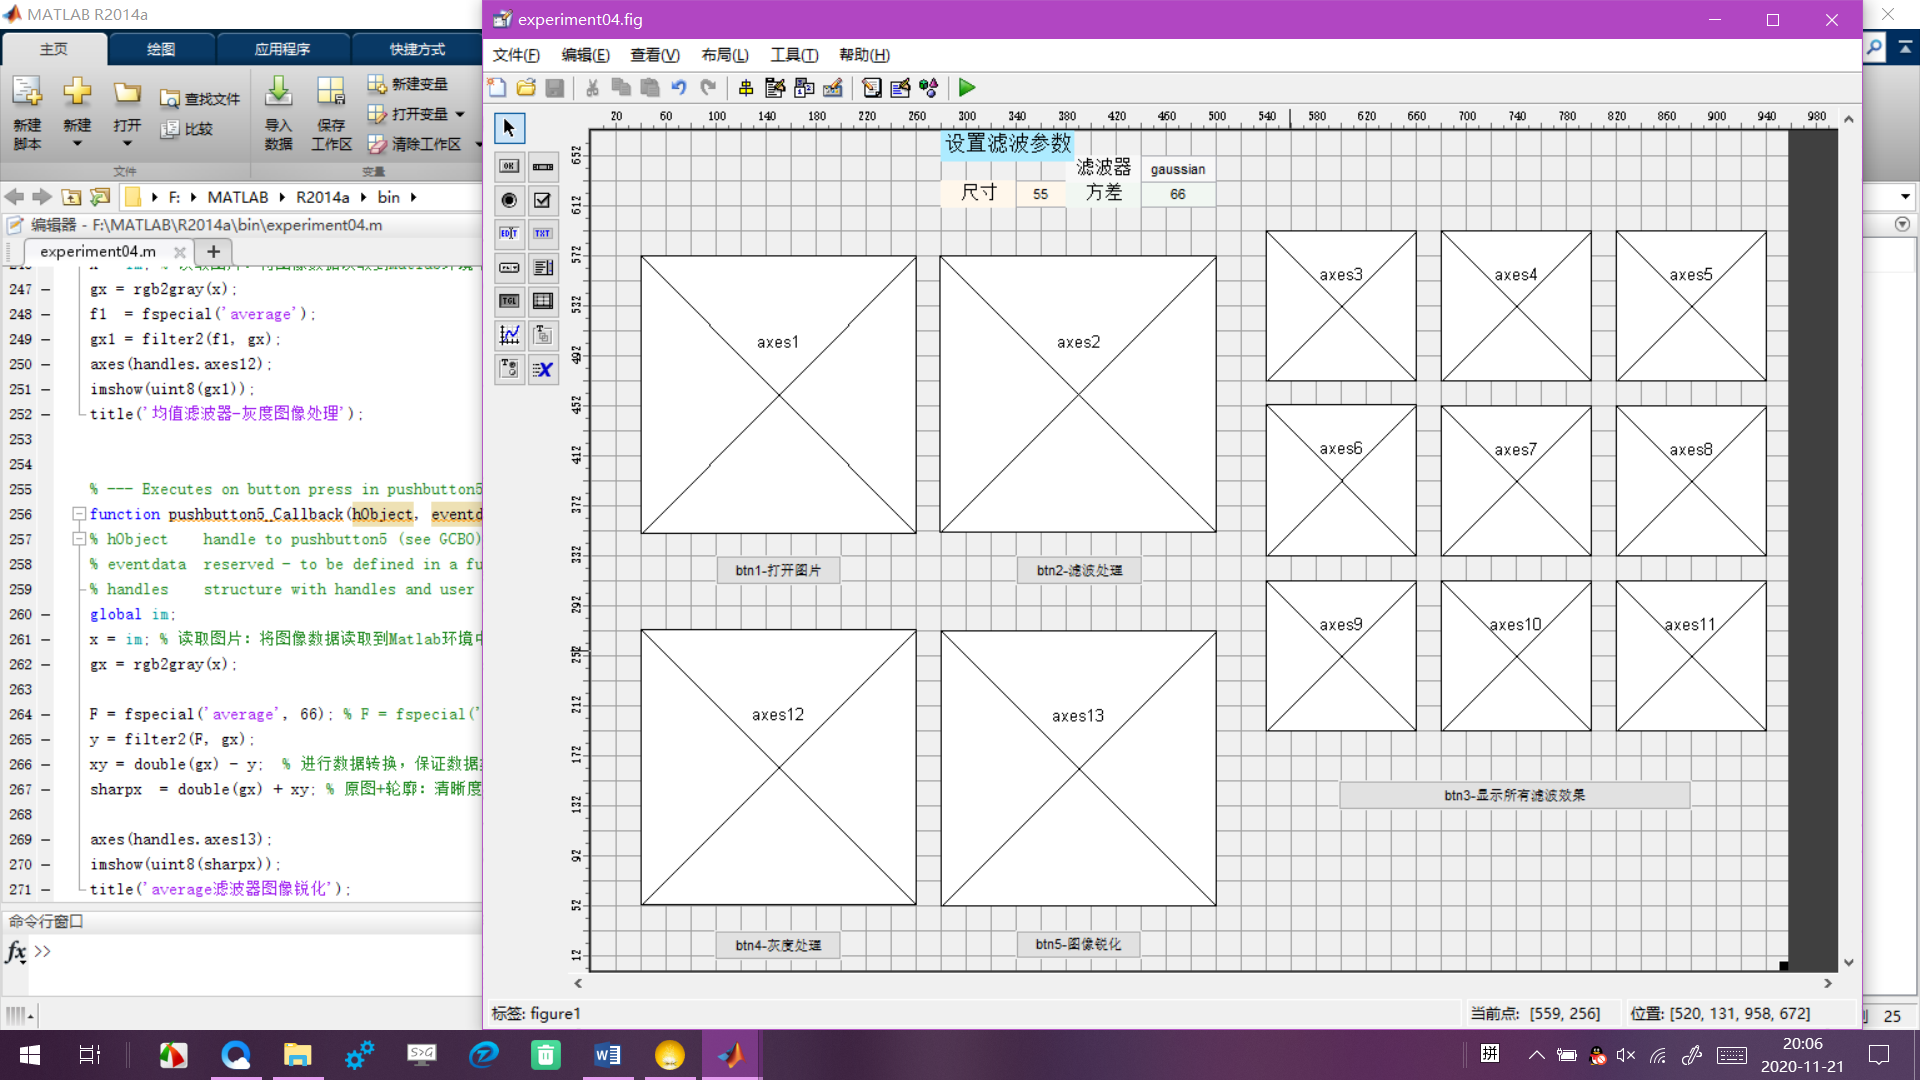The image size is (1920, 1080).
Task: Open dropdown under 新建 button
Action: [77, 144]
